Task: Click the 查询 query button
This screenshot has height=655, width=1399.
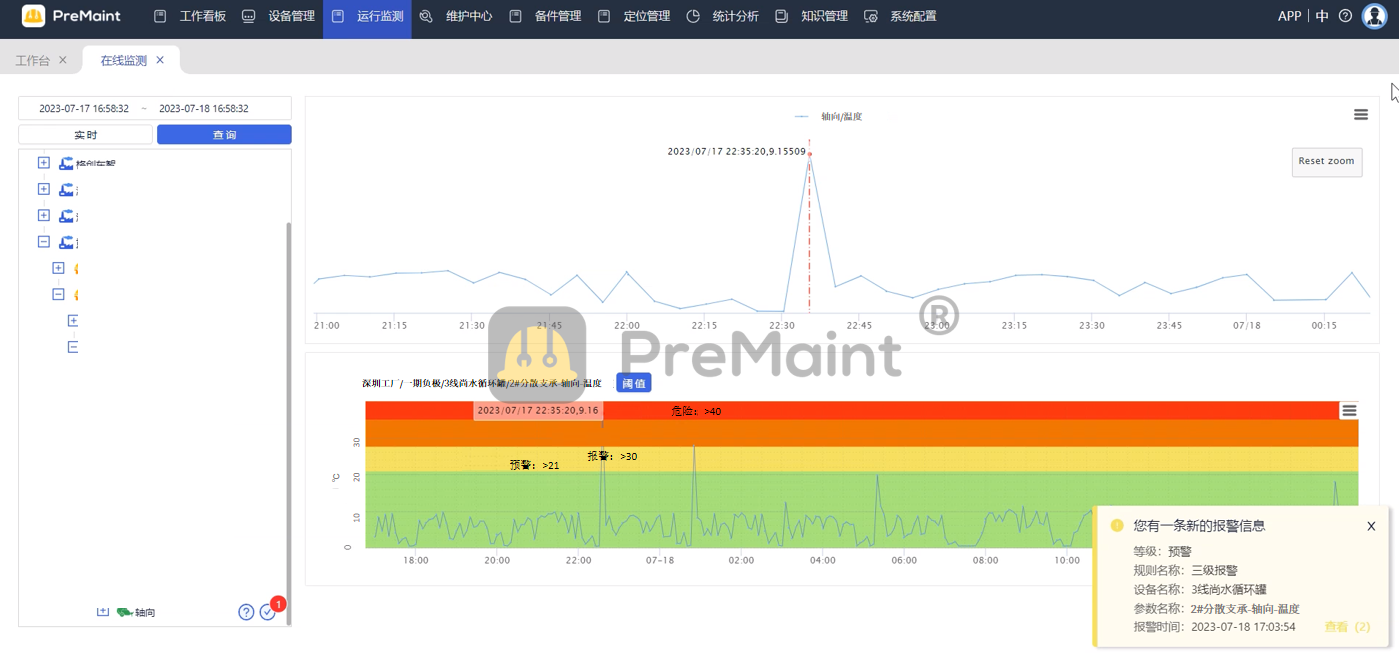Action: coord(224,135)
